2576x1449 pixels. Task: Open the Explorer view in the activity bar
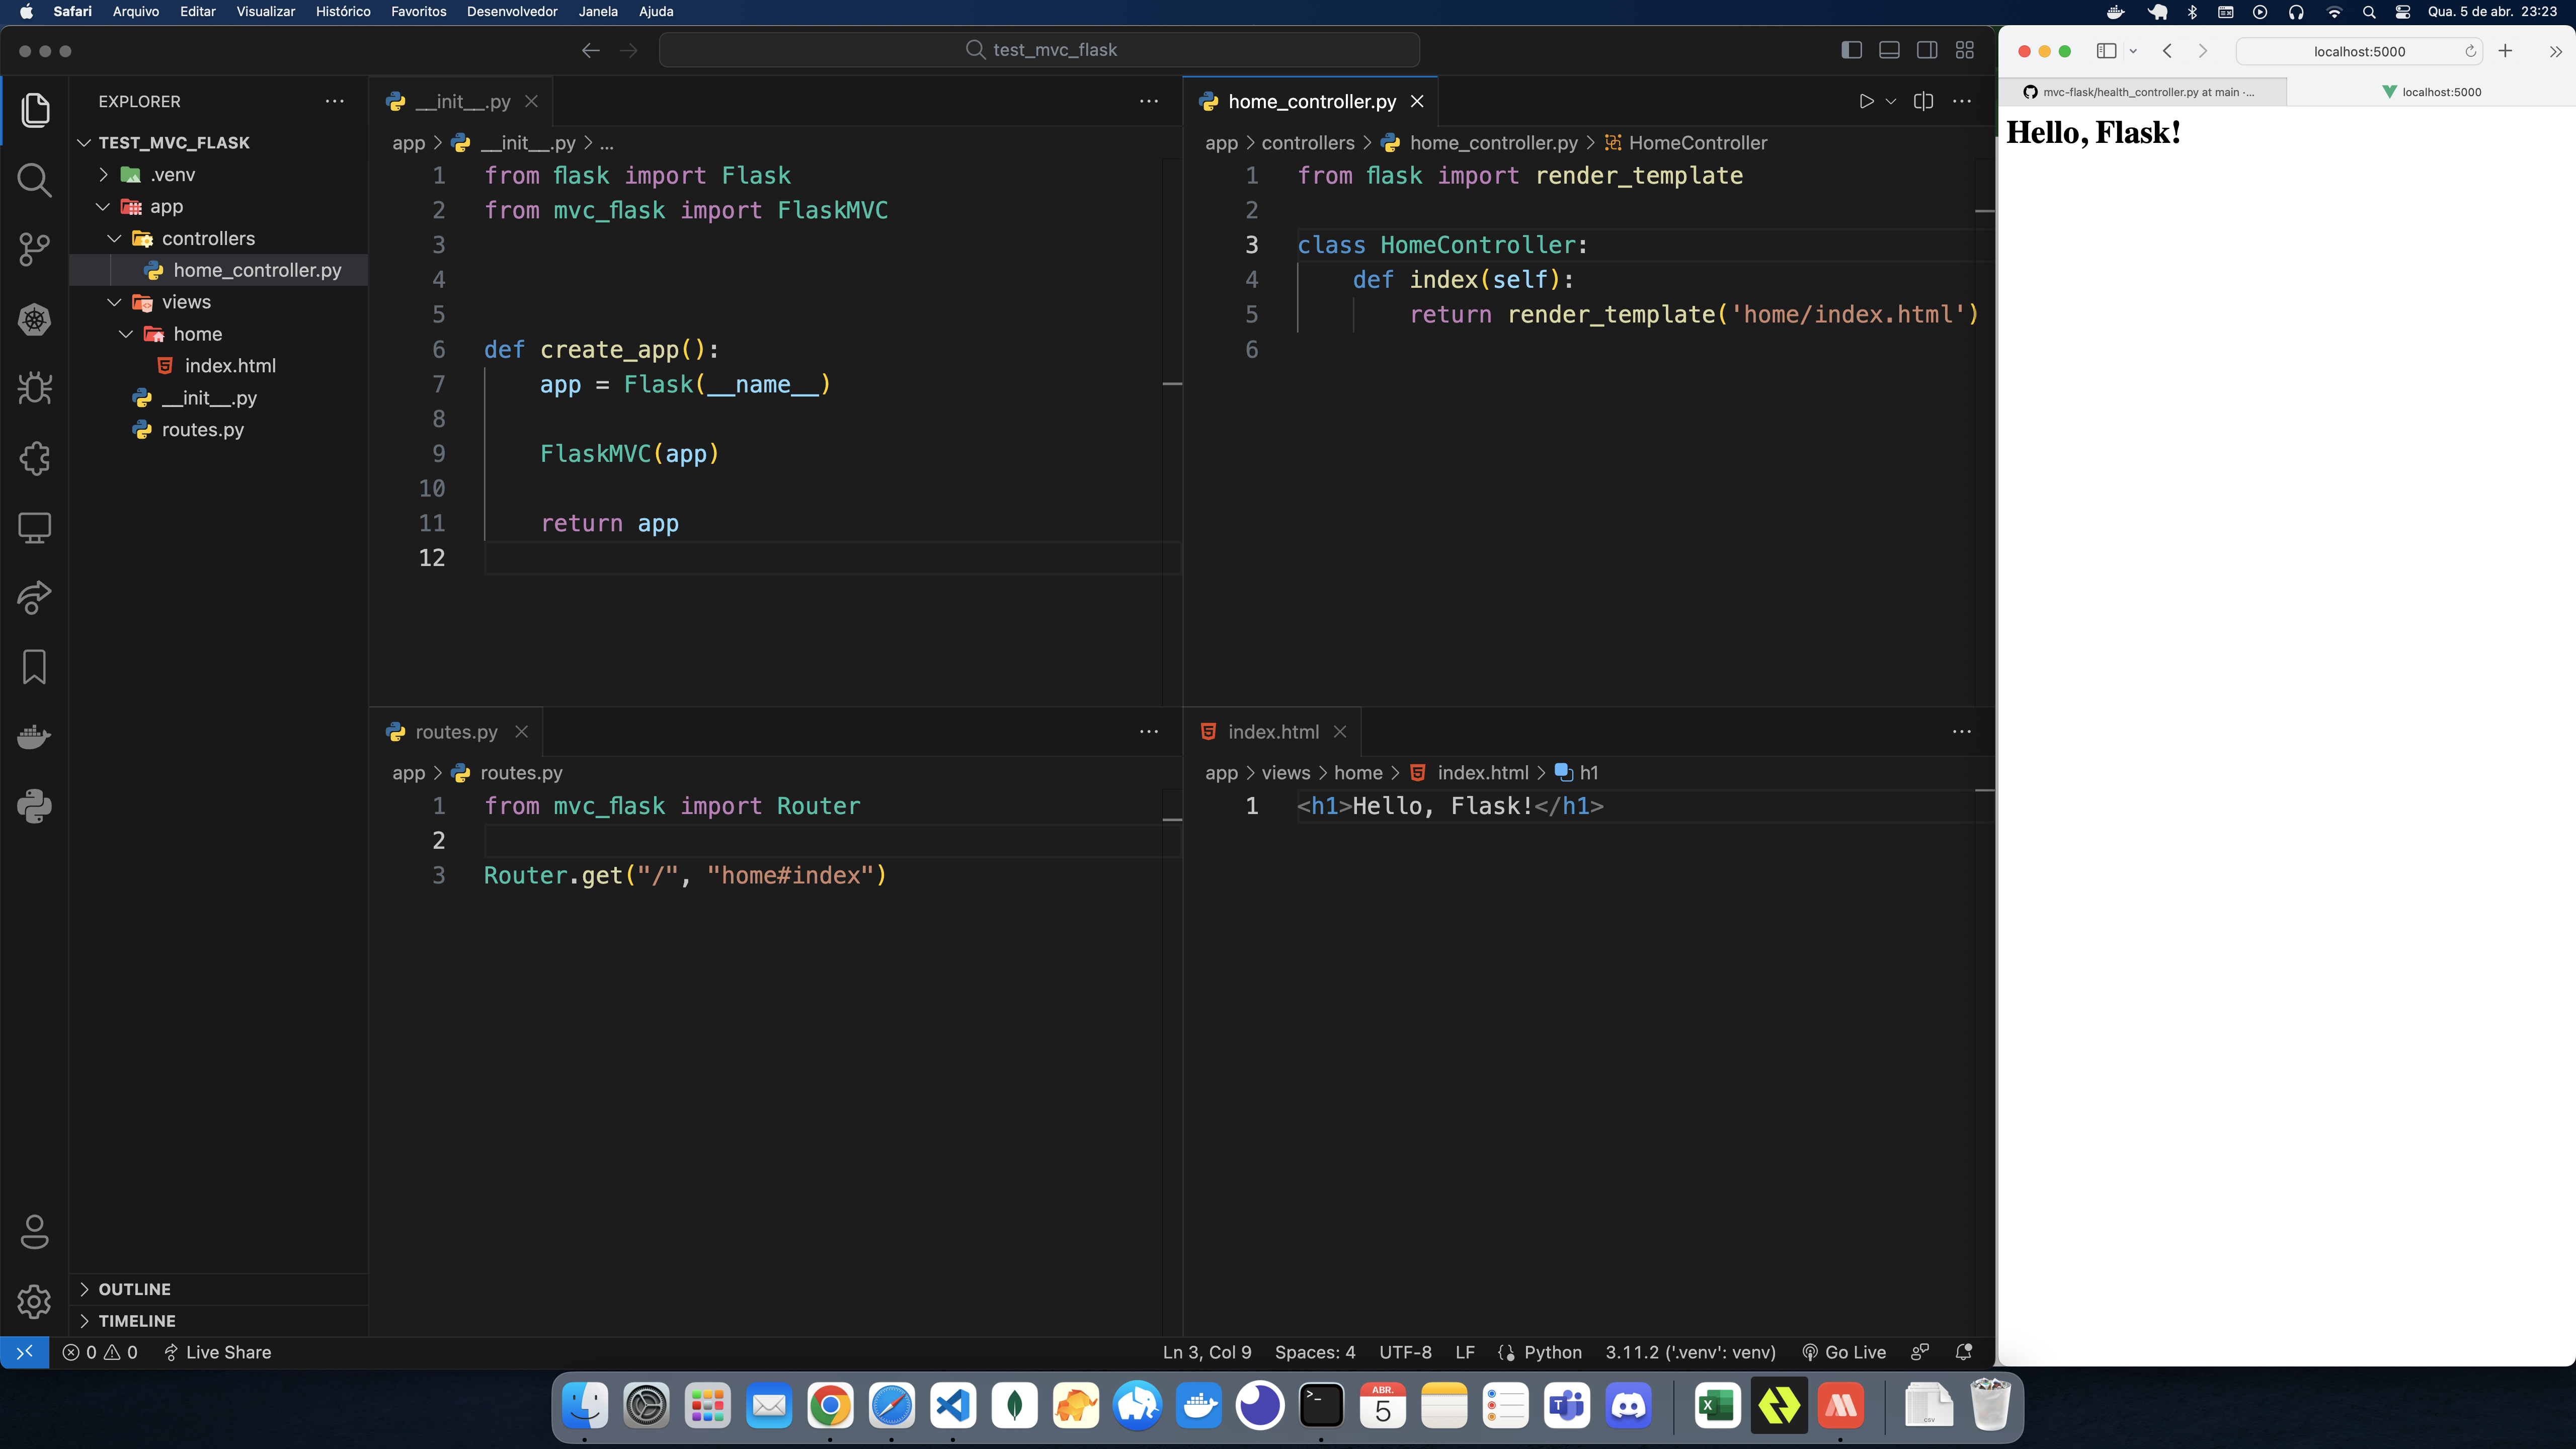[x=34, y=110]
